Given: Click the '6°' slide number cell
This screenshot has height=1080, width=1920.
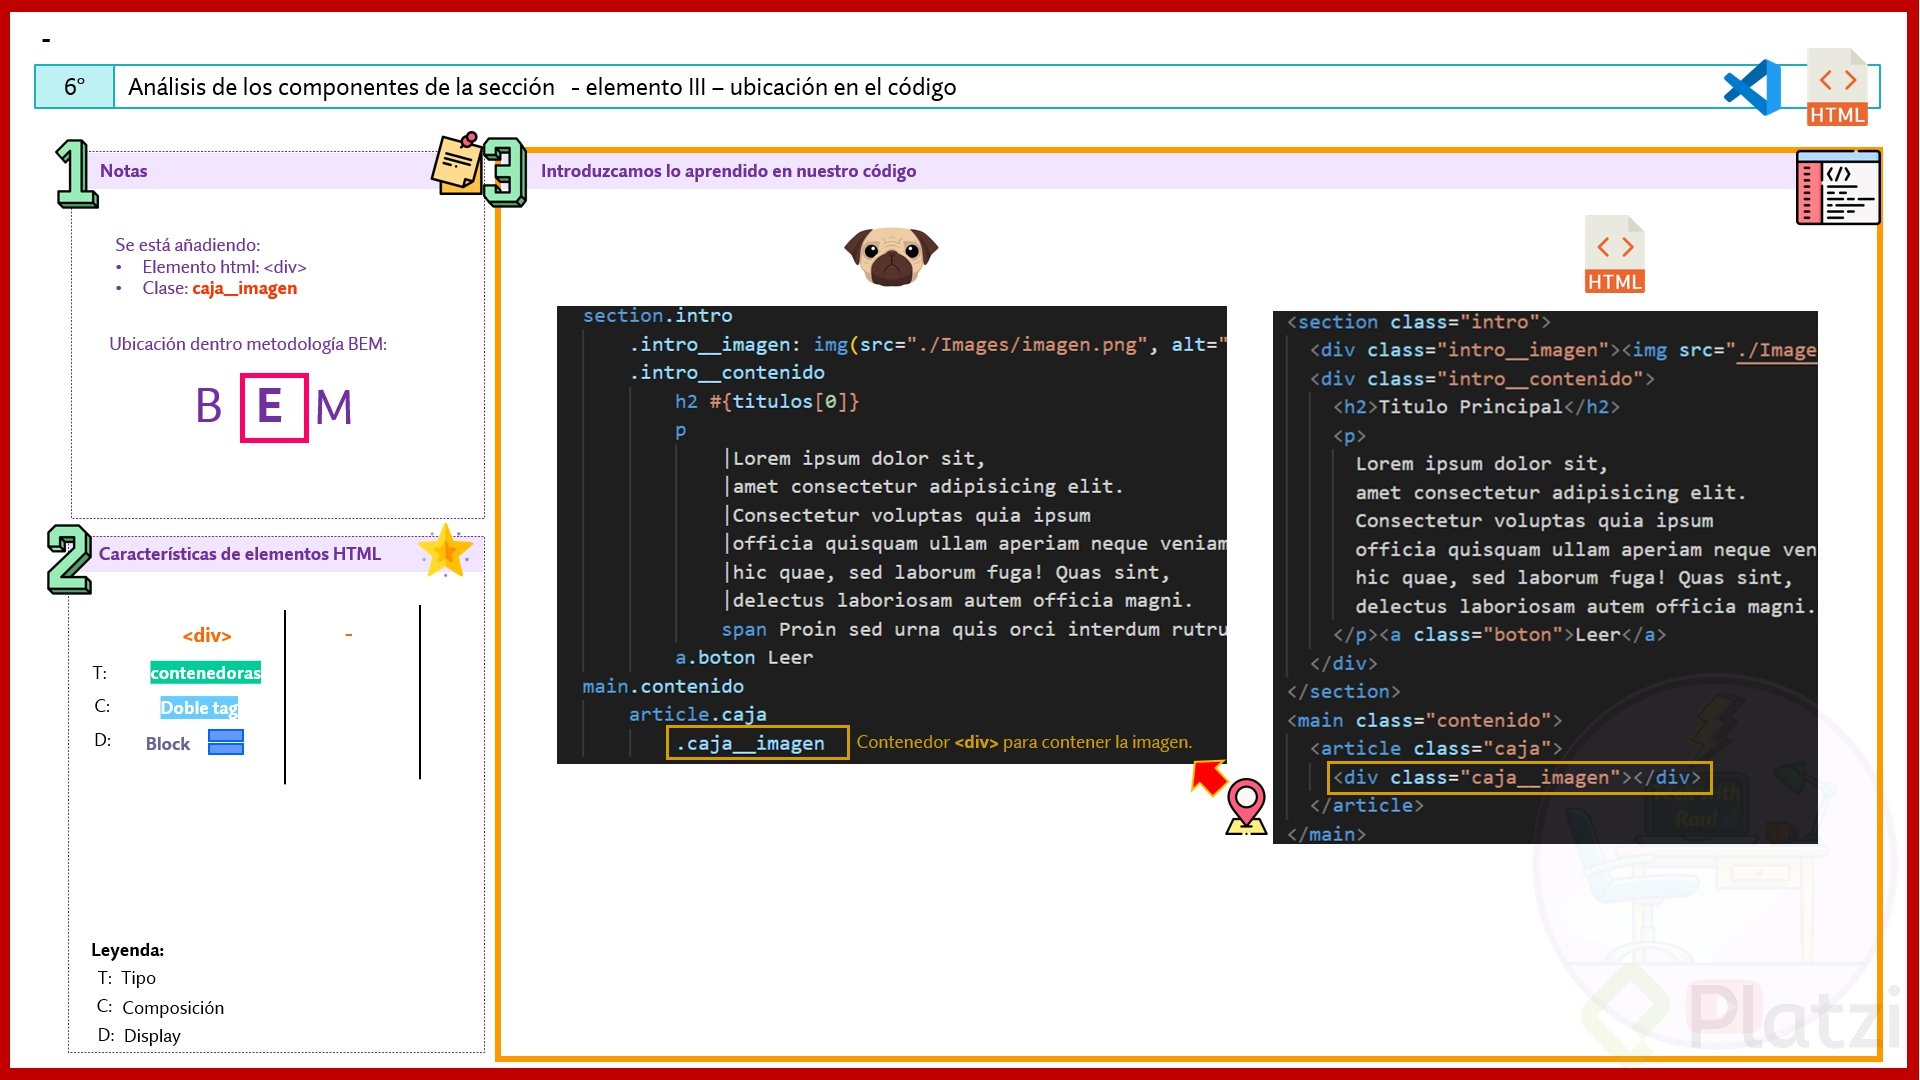Looking at the screenshot, I should [74, 87].
